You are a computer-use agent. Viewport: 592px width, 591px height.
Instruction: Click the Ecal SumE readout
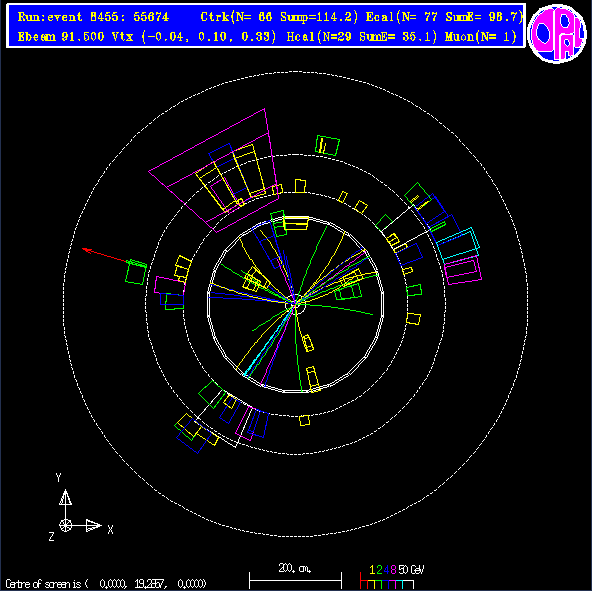click(484, 17)
